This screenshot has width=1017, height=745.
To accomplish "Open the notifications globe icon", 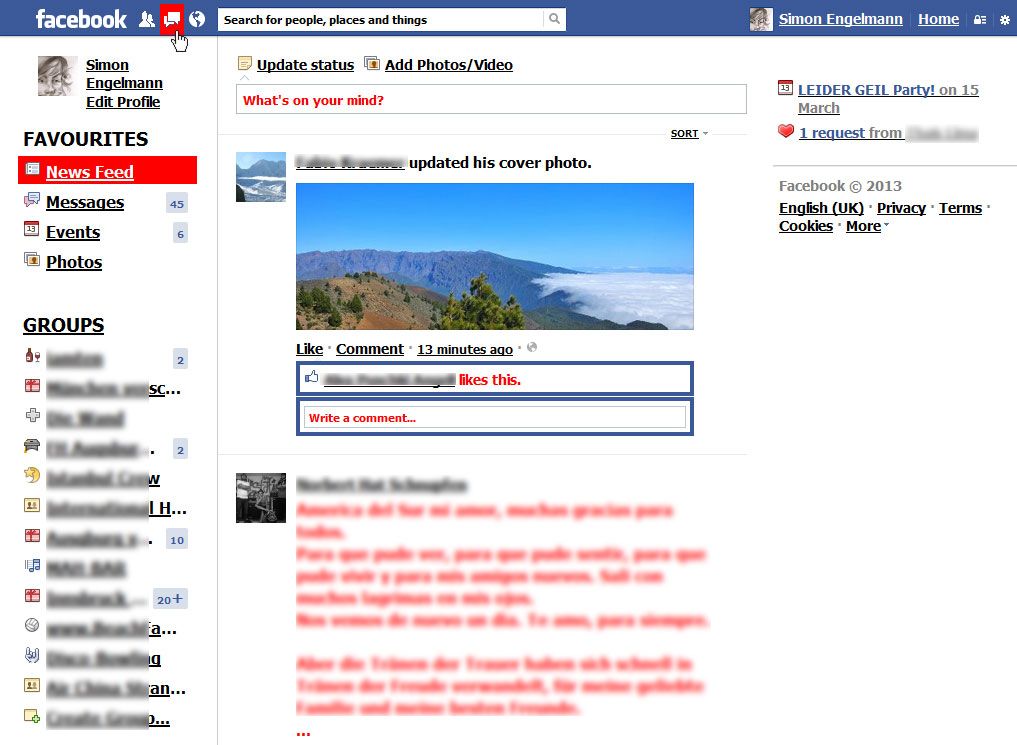I will (196, 18).
